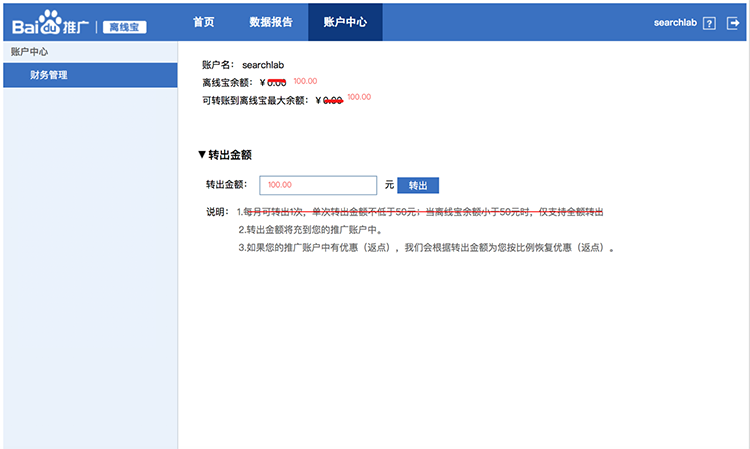Click the 元 unit label

tap(389, 185)
